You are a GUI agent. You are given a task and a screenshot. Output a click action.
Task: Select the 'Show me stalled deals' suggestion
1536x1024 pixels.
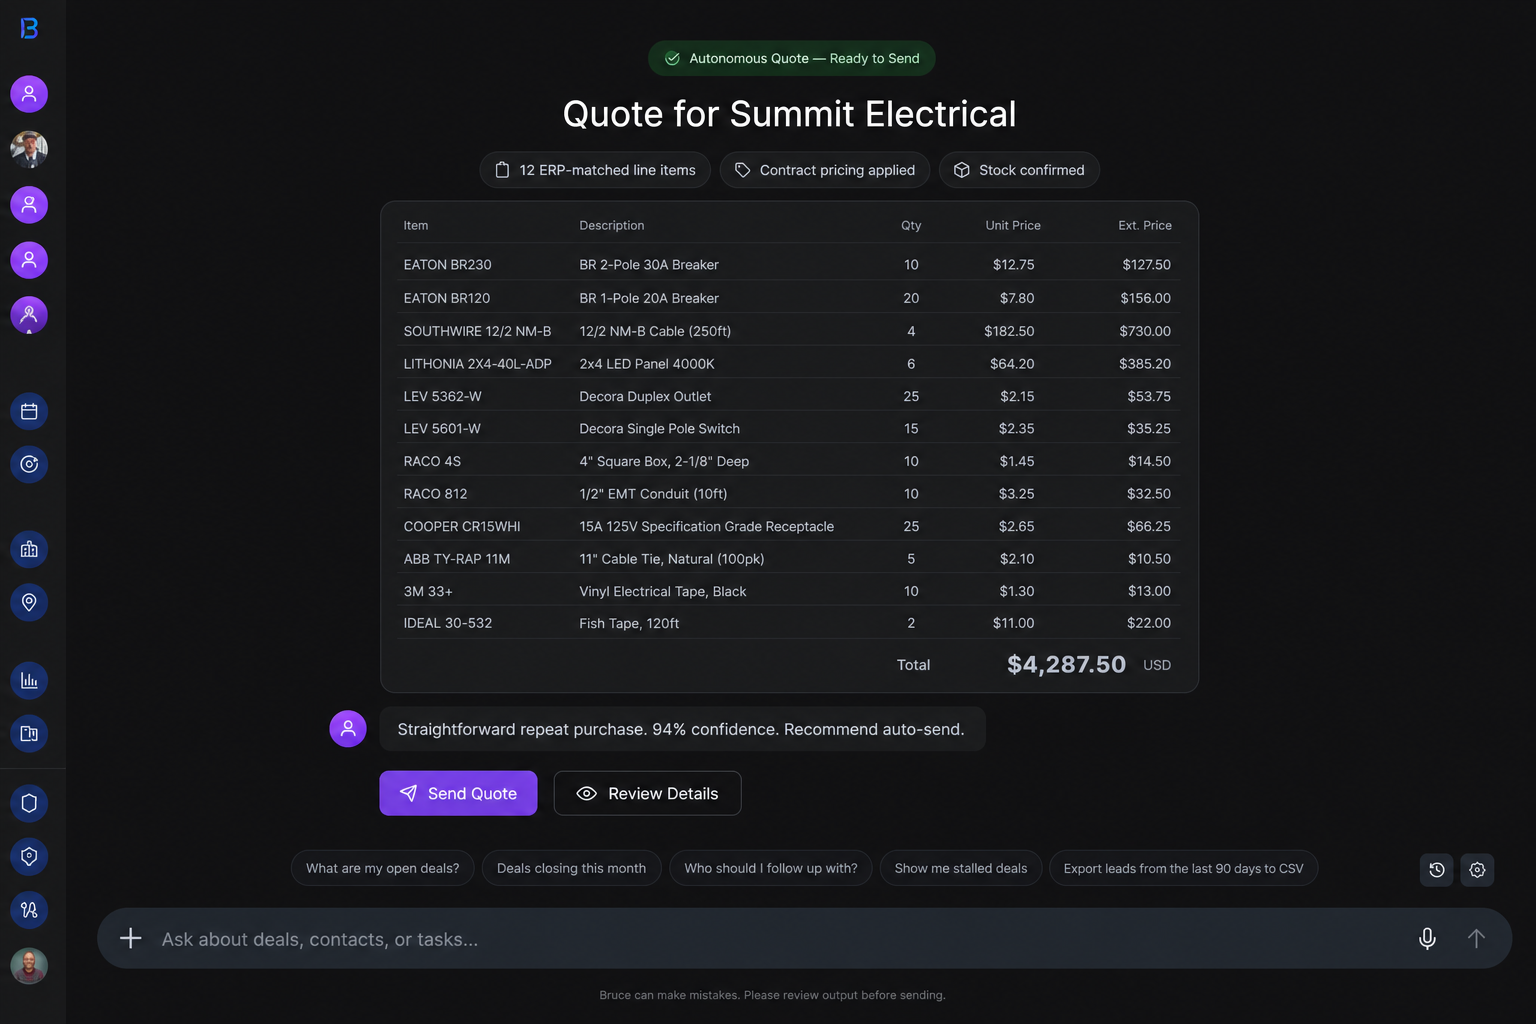click(961, 868)
